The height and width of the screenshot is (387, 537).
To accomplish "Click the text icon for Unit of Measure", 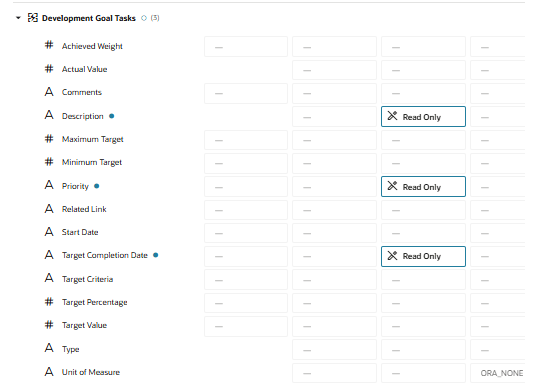I will (x=49, y=372).
